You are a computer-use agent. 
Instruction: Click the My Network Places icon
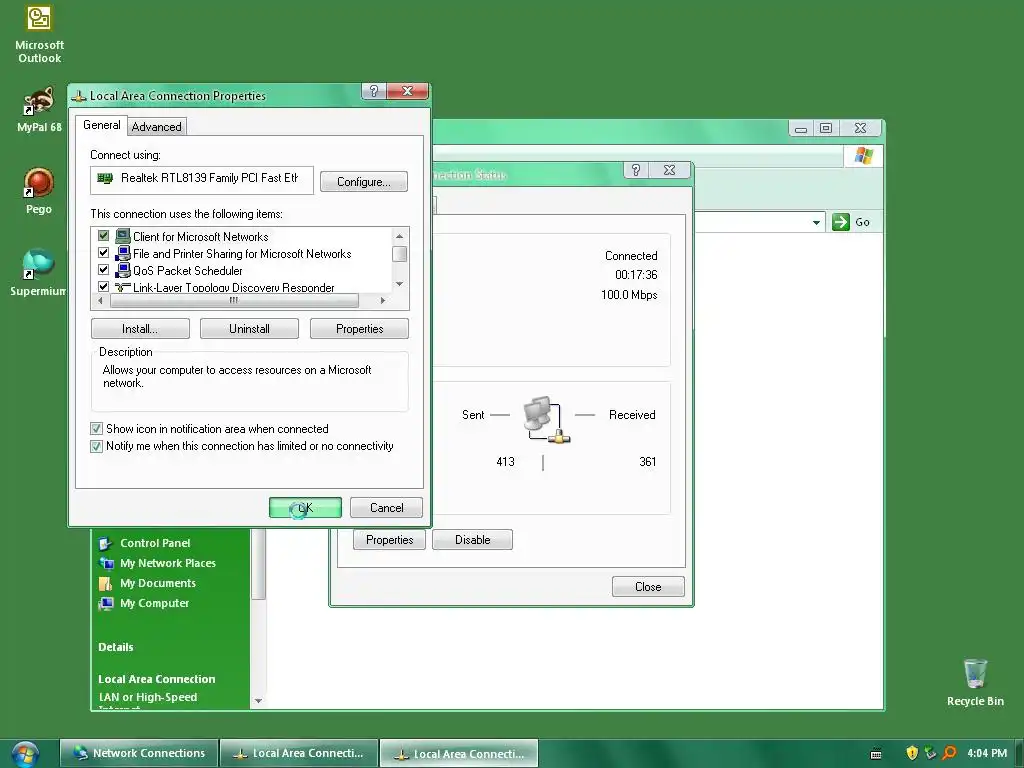pyautogui.click(x=106, y=563)
